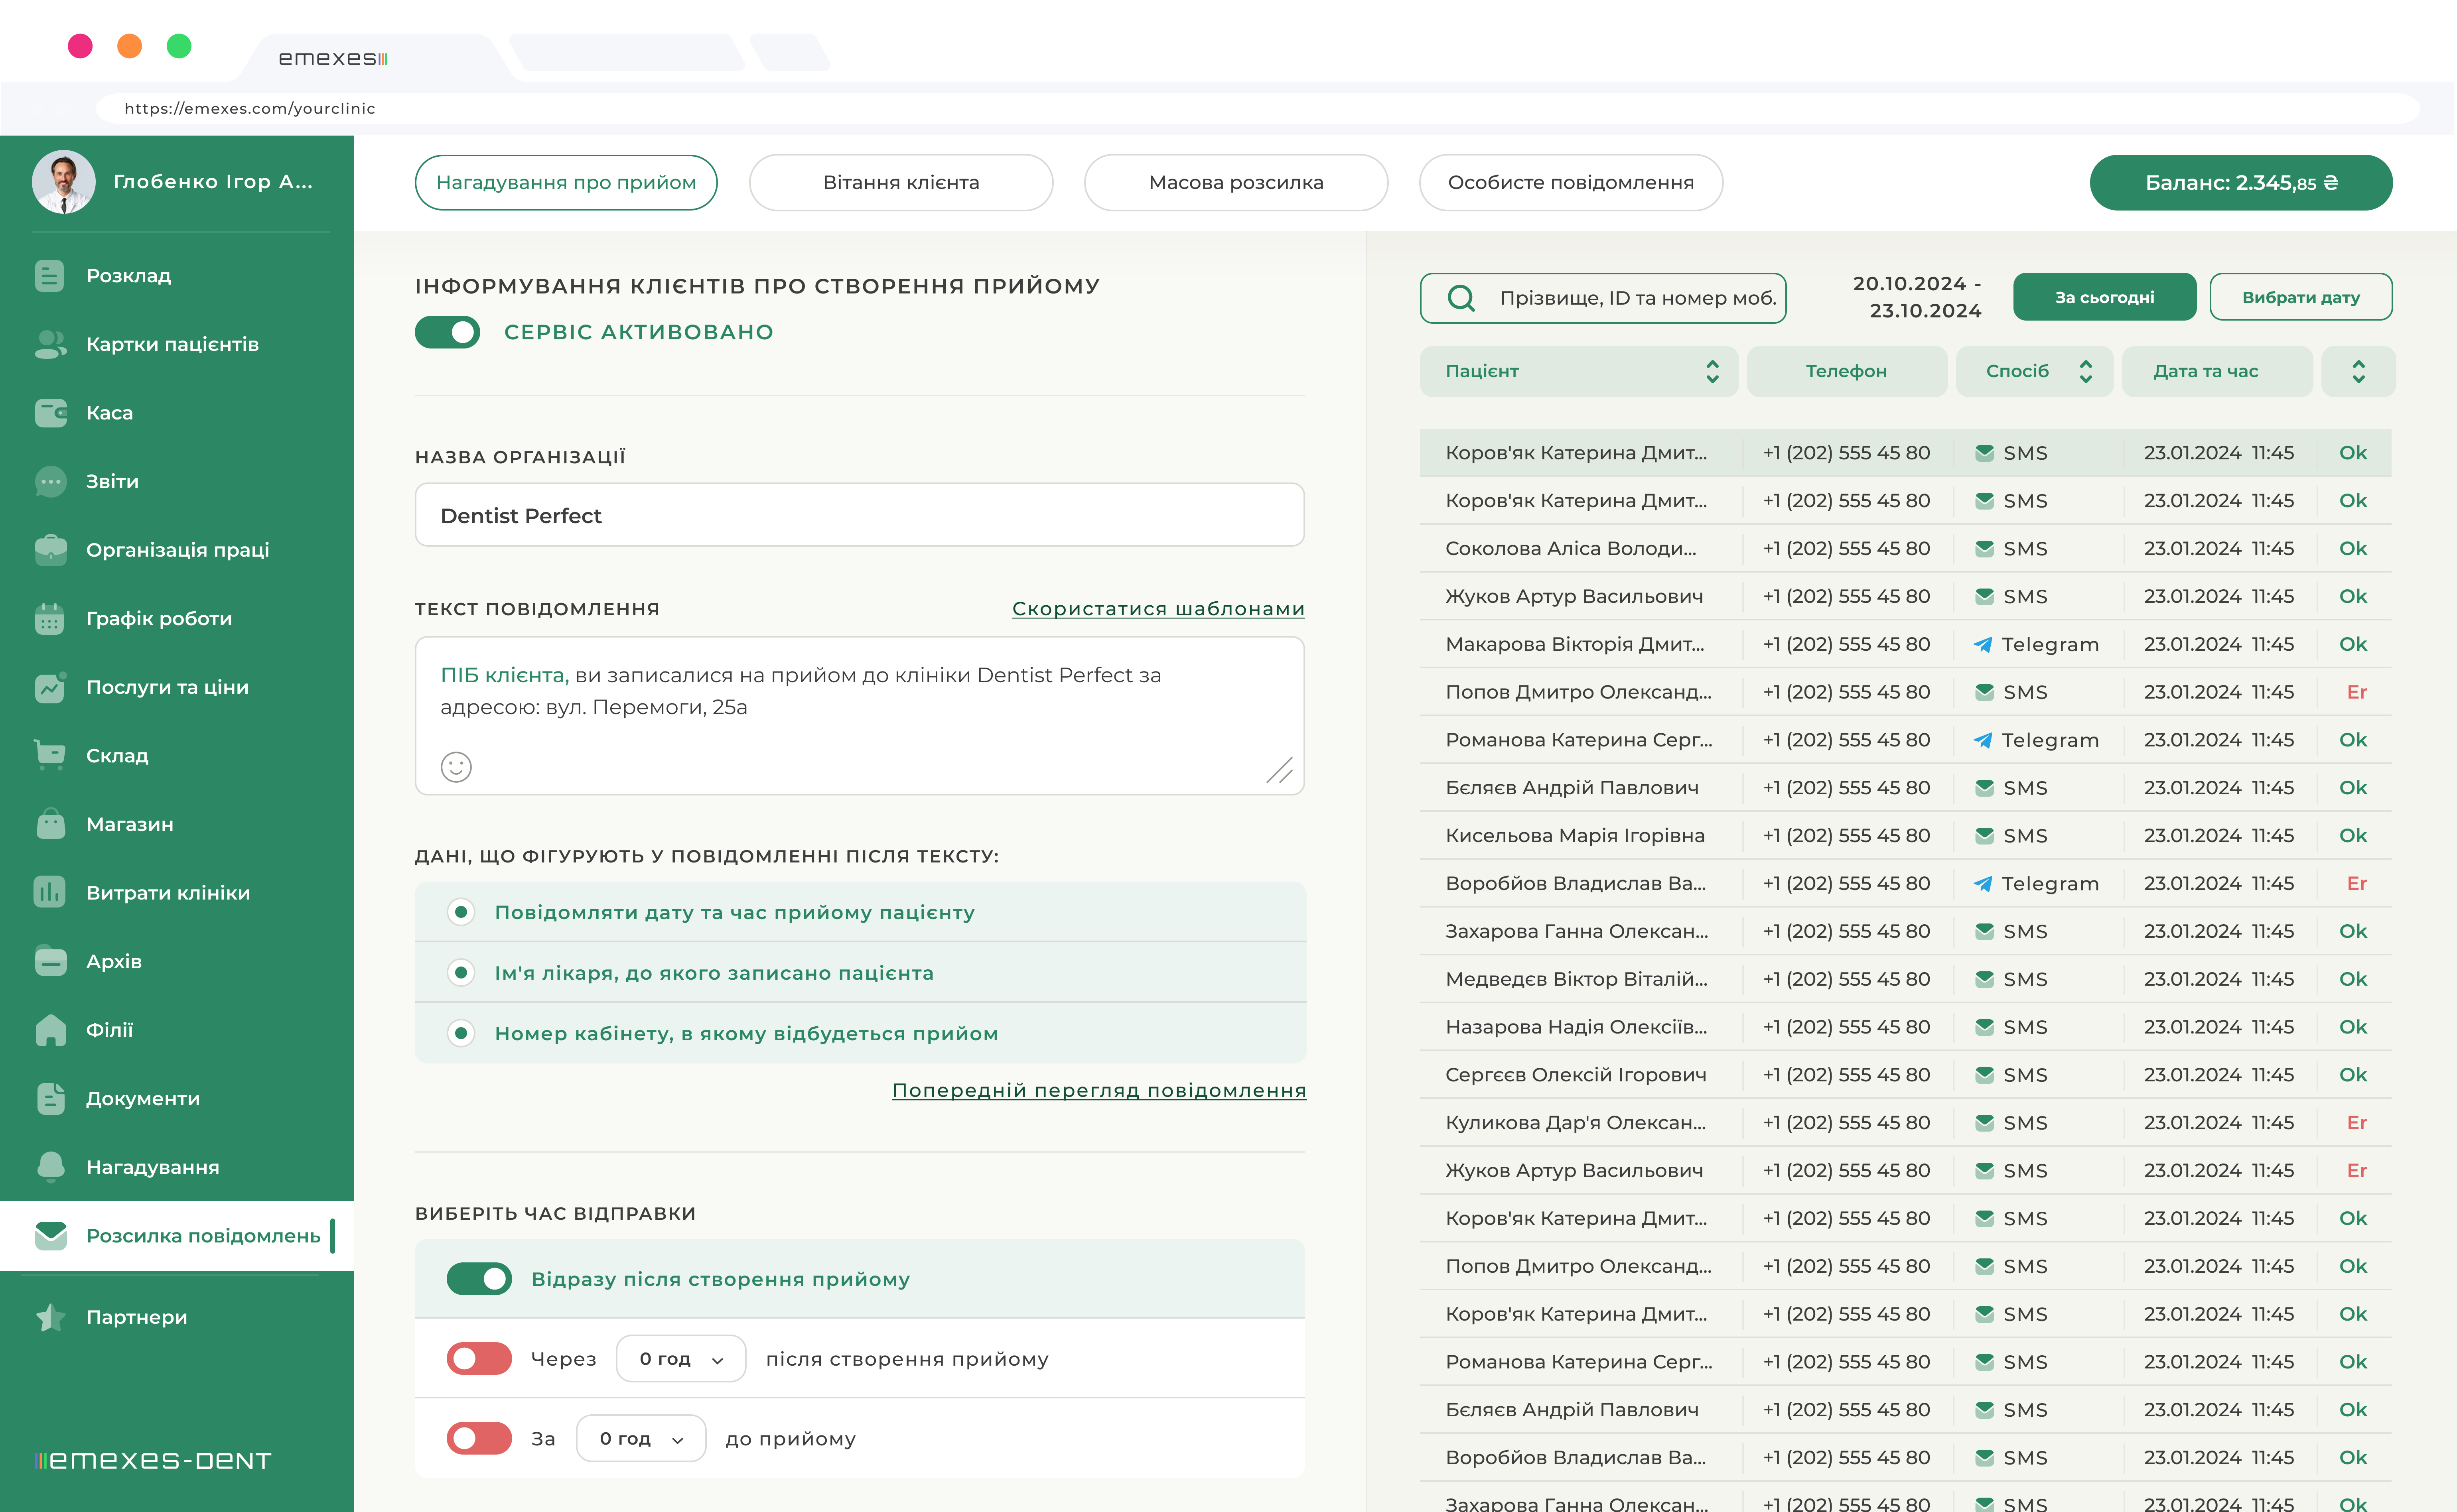Open the Розклад schedule icon
The height and width of the screenshot is (1512, 2457).
coord(49,276)
